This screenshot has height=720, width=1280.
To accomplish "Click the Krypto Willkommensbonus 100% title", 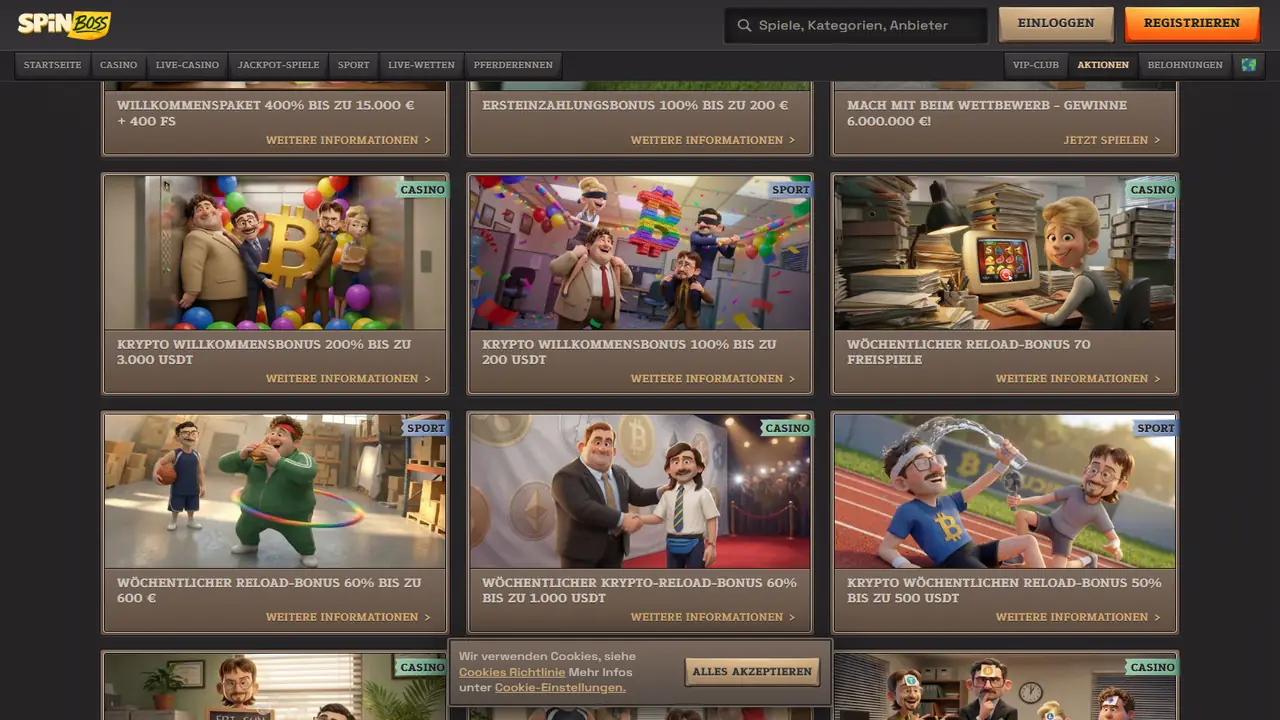I will (x=629, y=352).
